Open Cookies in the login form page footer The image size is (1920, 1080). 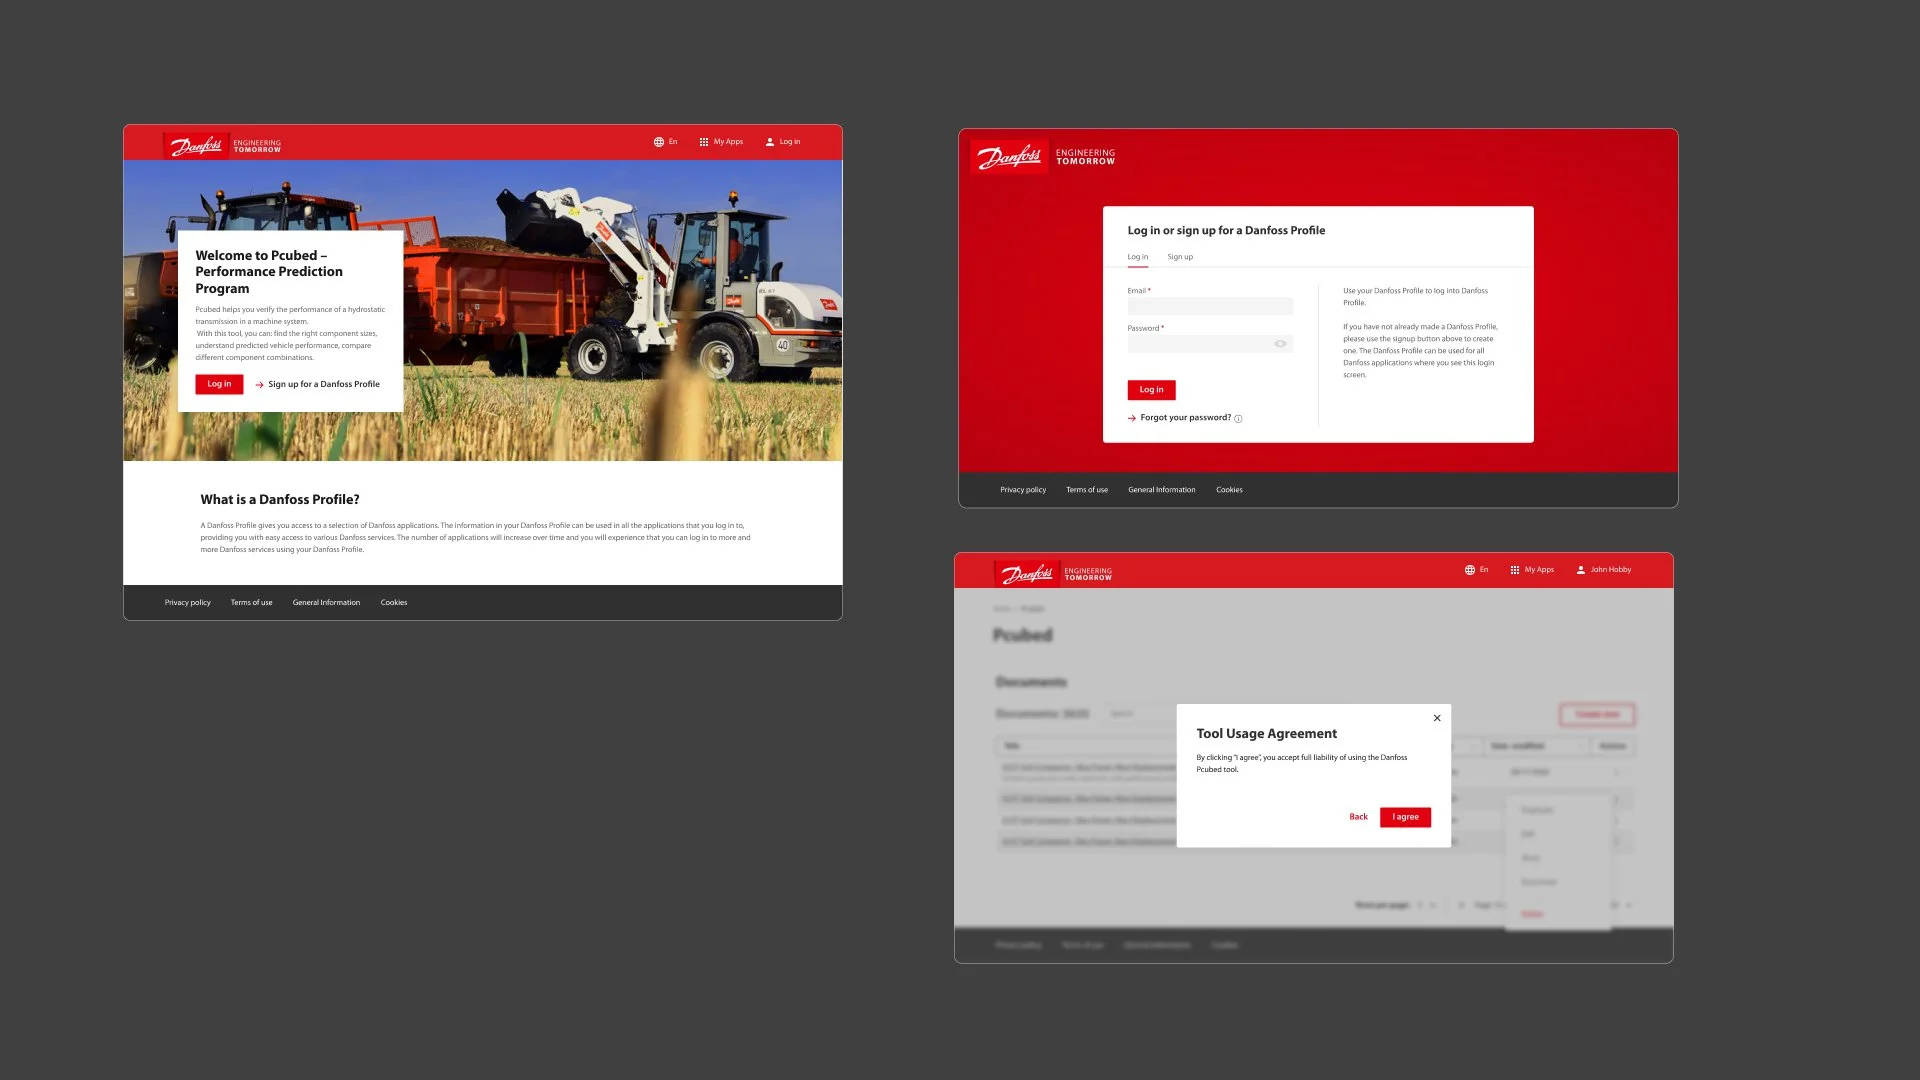(1229, 490)
